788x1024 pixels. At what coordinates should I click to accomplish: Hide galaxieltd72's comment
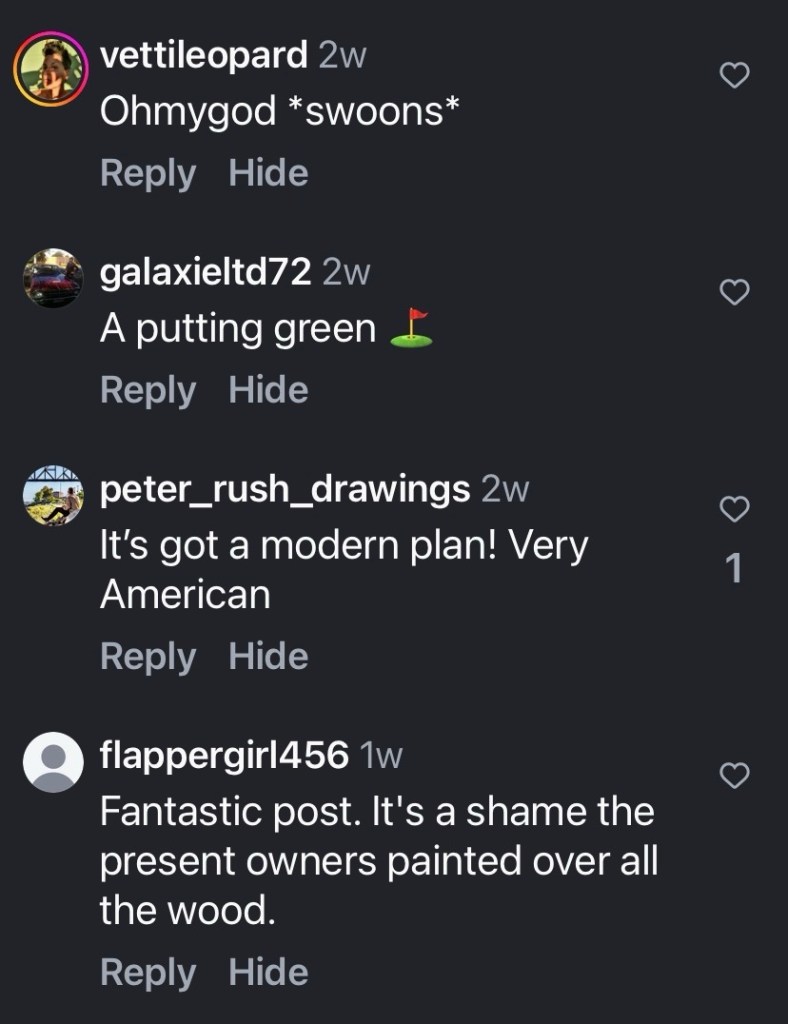[x=268, y=390]
